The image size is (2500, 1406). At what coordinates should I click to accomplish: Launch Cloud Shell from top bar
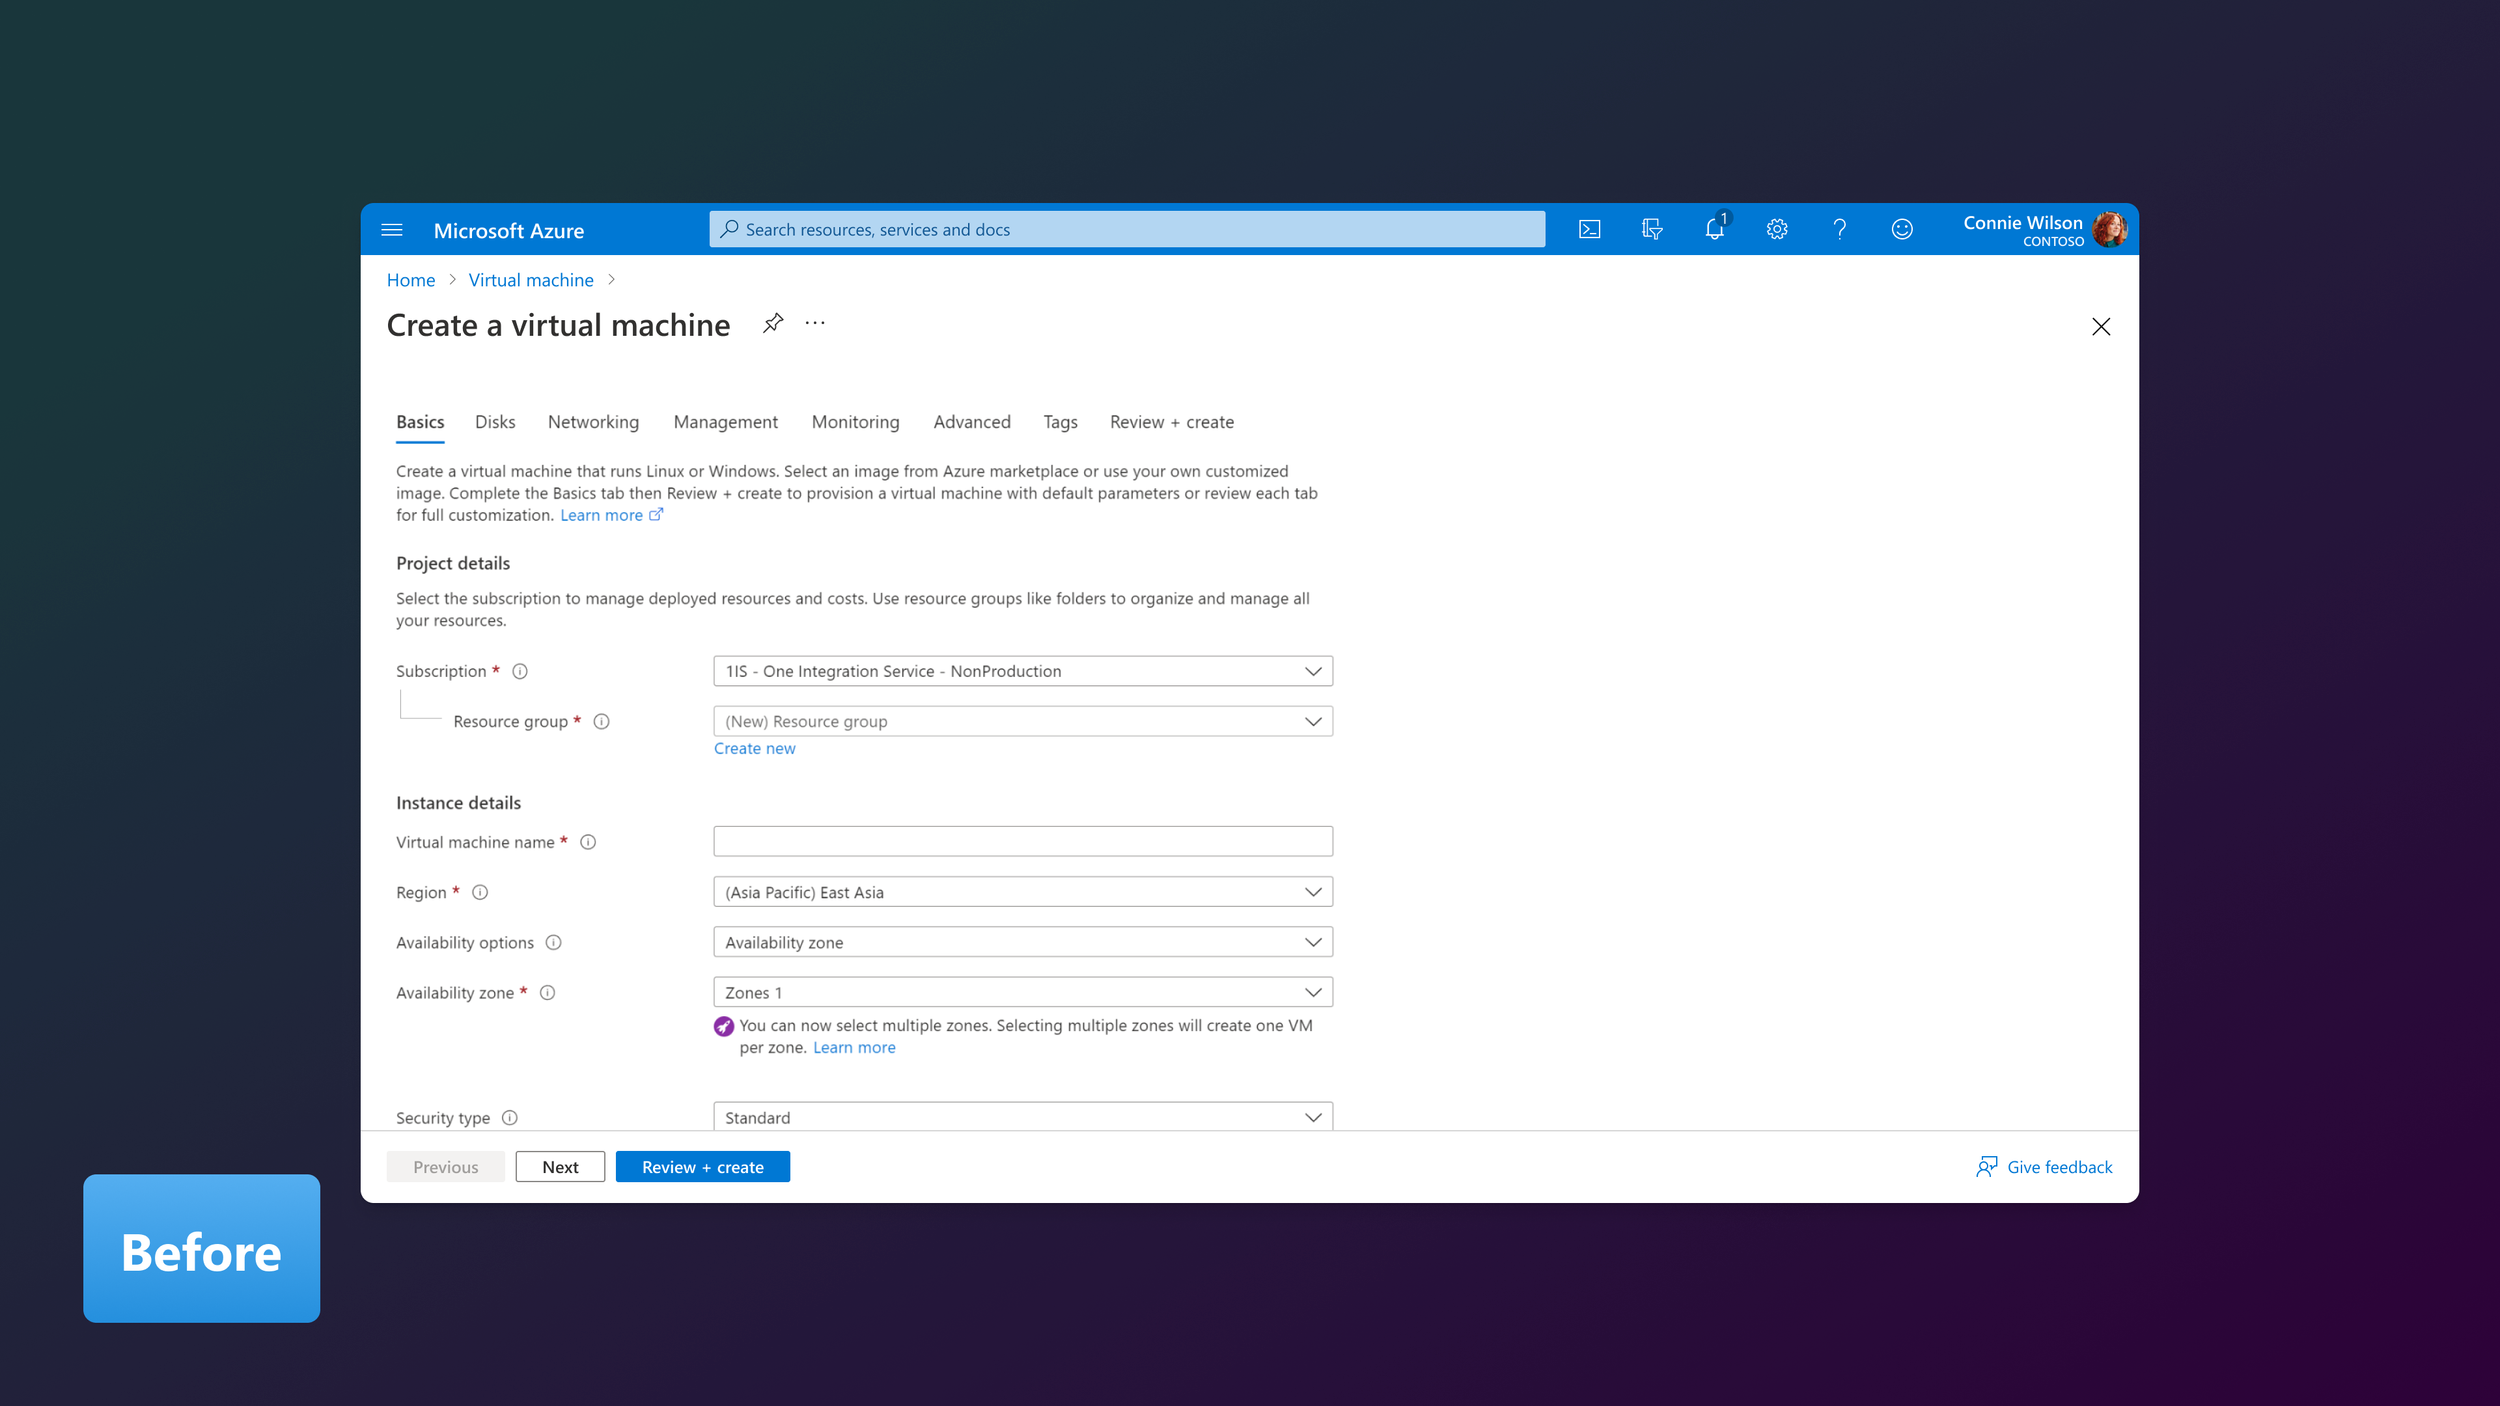[x=1589, y=230]
